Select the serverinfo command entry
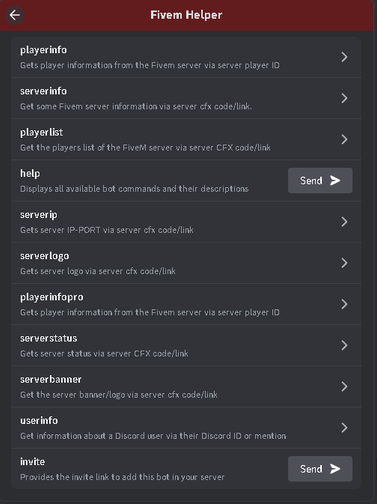This screenshot has height=504, width=377. (x=186, y=98)
